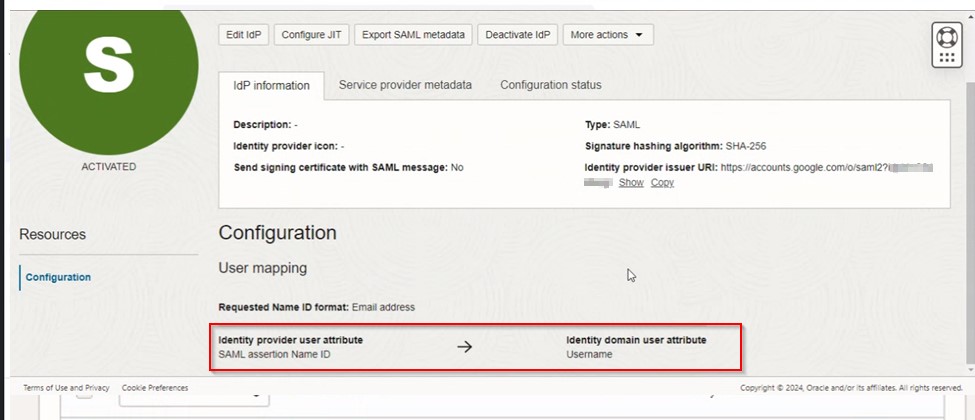Image resolution: width=975 pixels, height=420 pixels.
Task: Open Terms of Use and Privacy
Action: (x=66, y=388)
